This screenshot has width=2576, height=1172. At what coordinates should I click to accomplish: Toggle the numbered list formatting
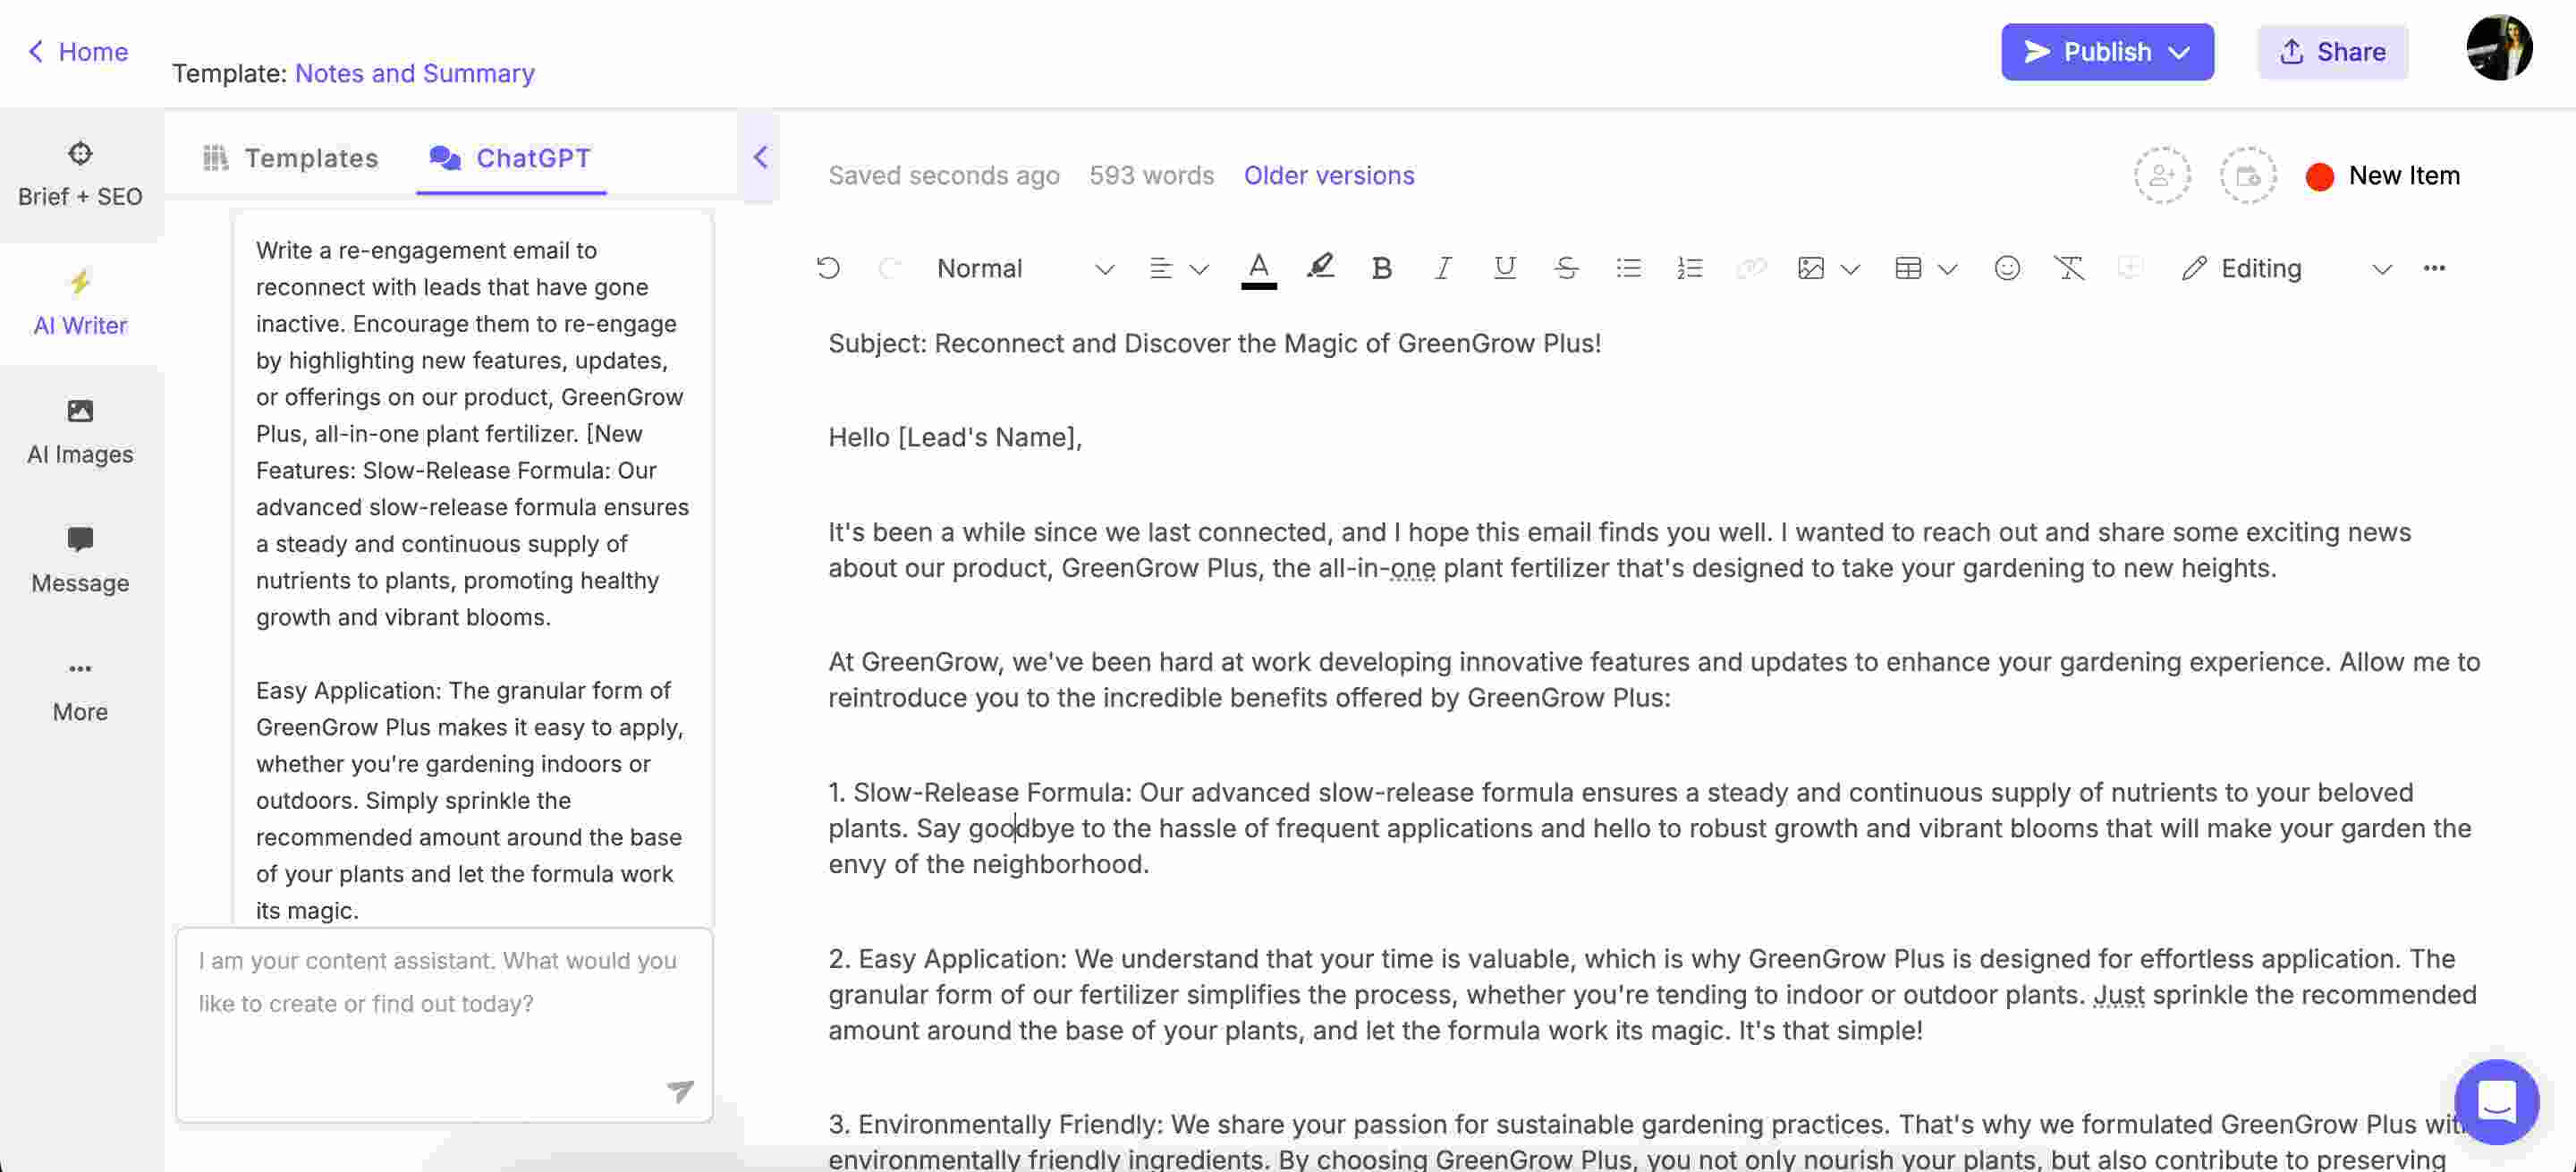(1687, 268)
